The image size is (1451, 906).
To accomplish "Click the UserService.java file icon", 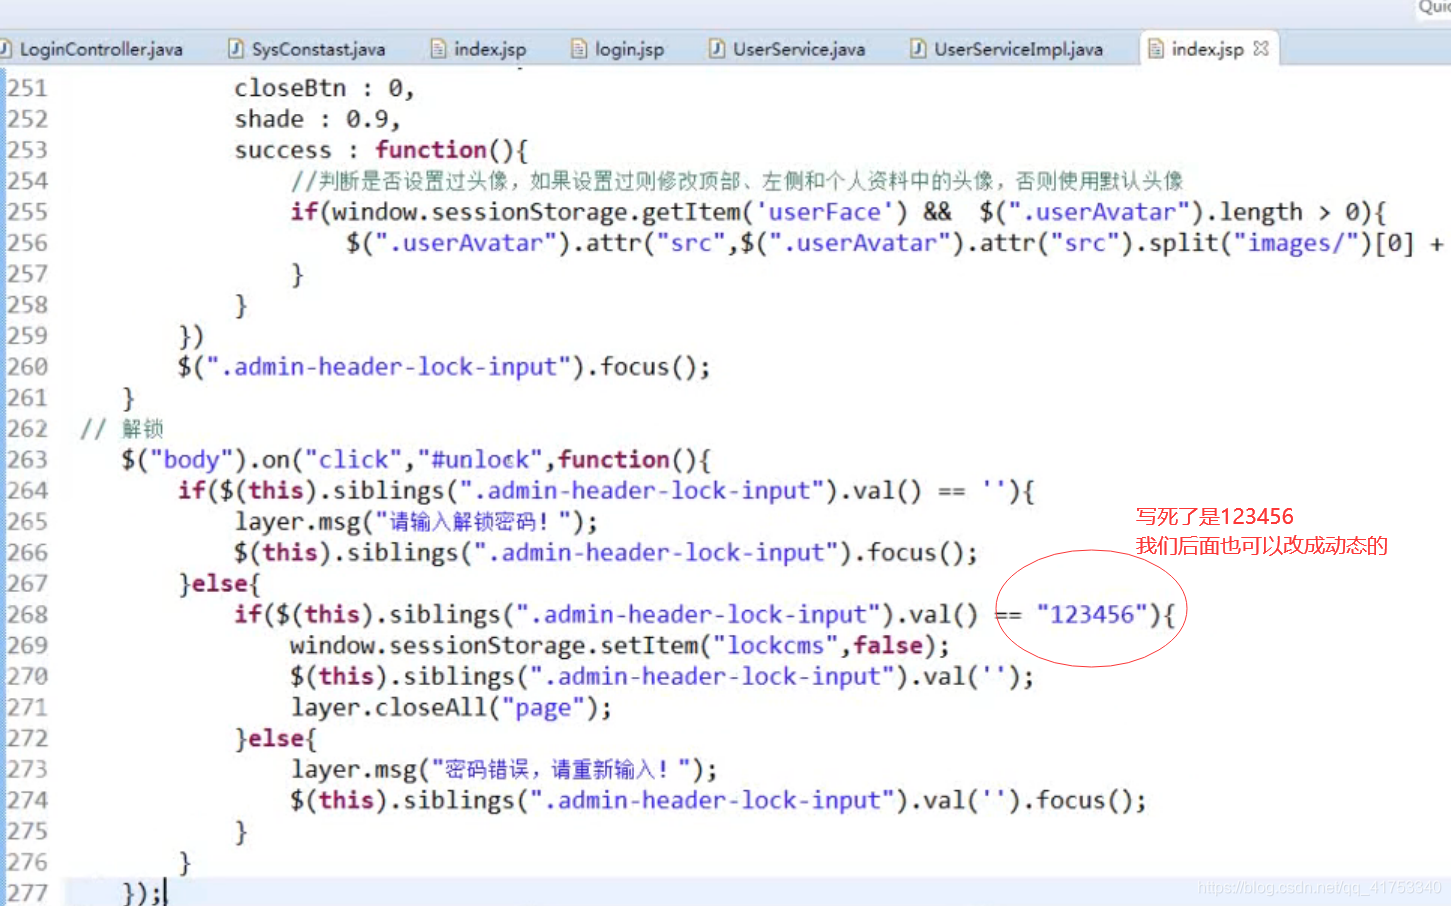I will tap(717, 49).
